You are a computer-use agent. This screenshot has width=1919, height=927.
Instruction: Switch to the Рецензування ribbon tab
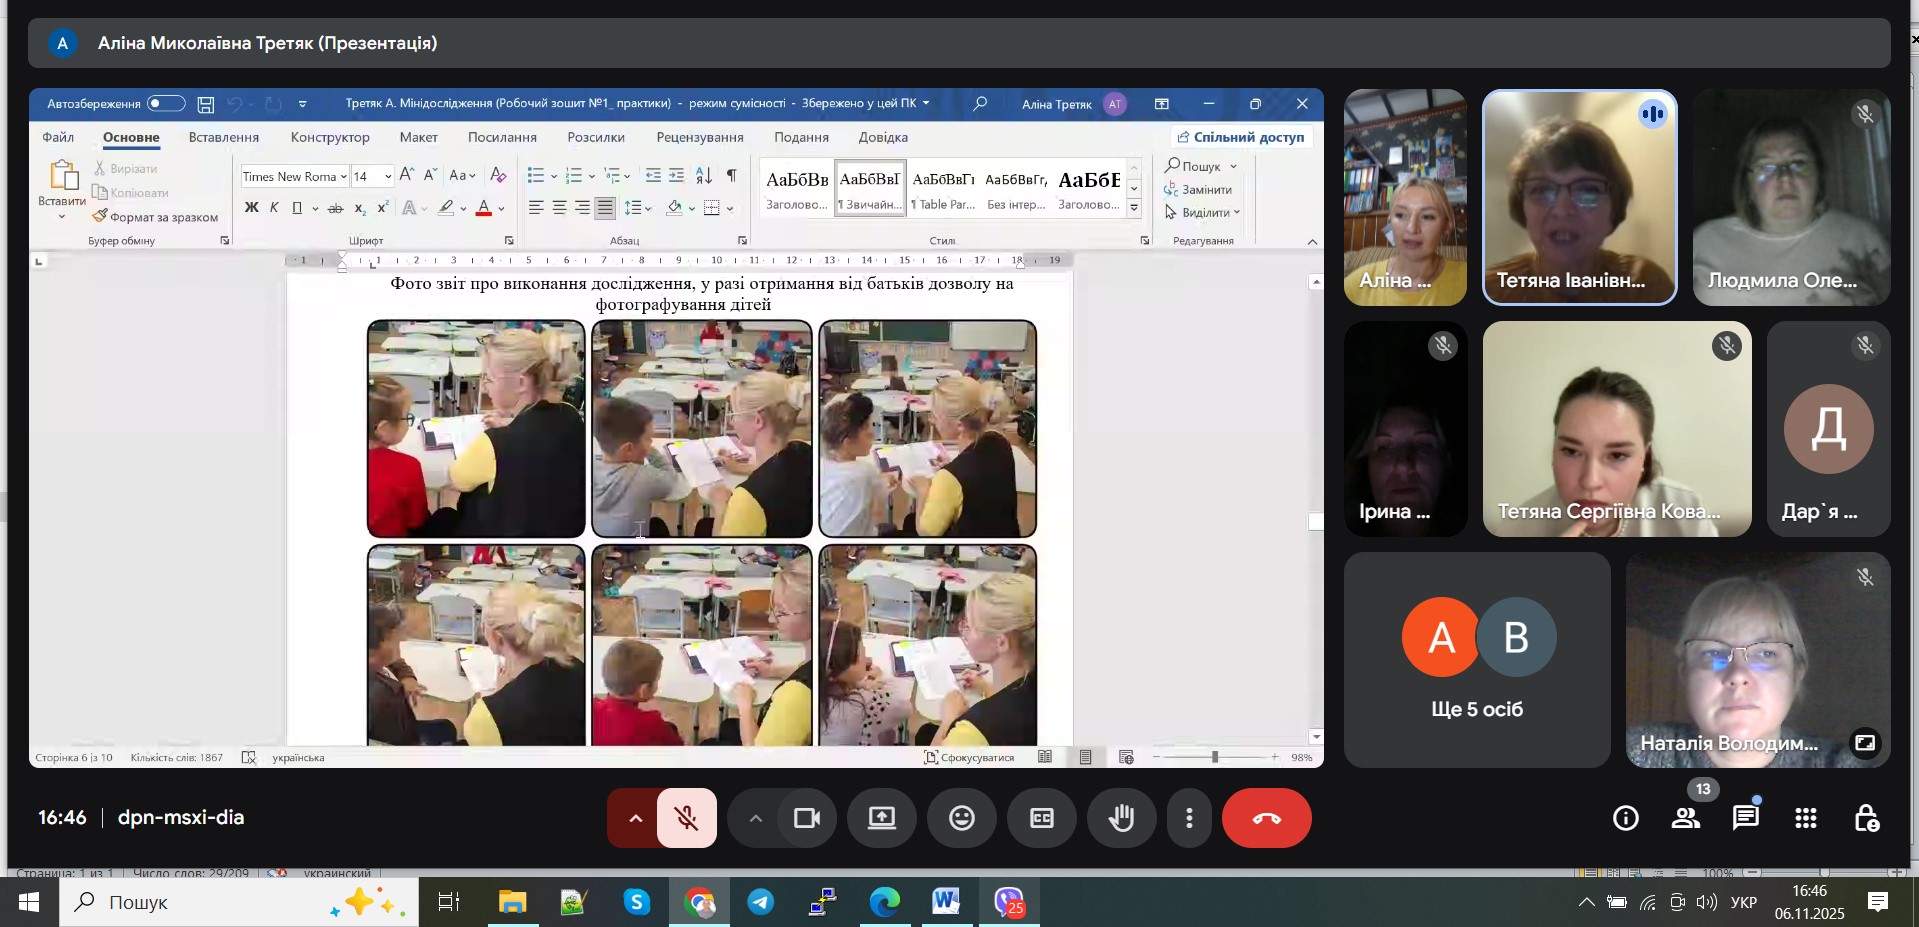click(x=699, y=137)
